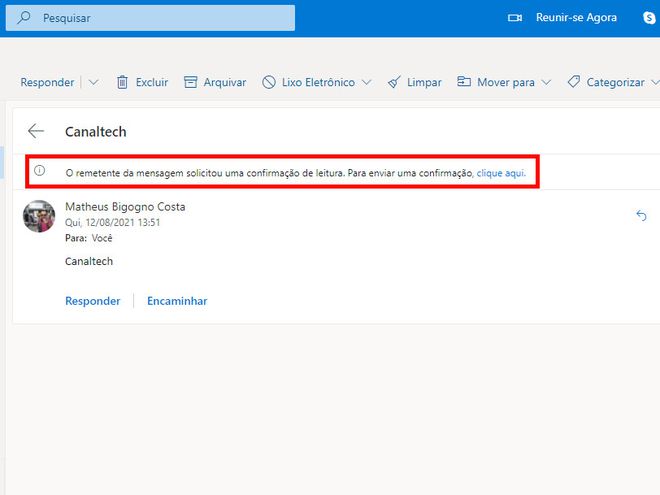Click the Excluir trash icon

click(122, 82)
